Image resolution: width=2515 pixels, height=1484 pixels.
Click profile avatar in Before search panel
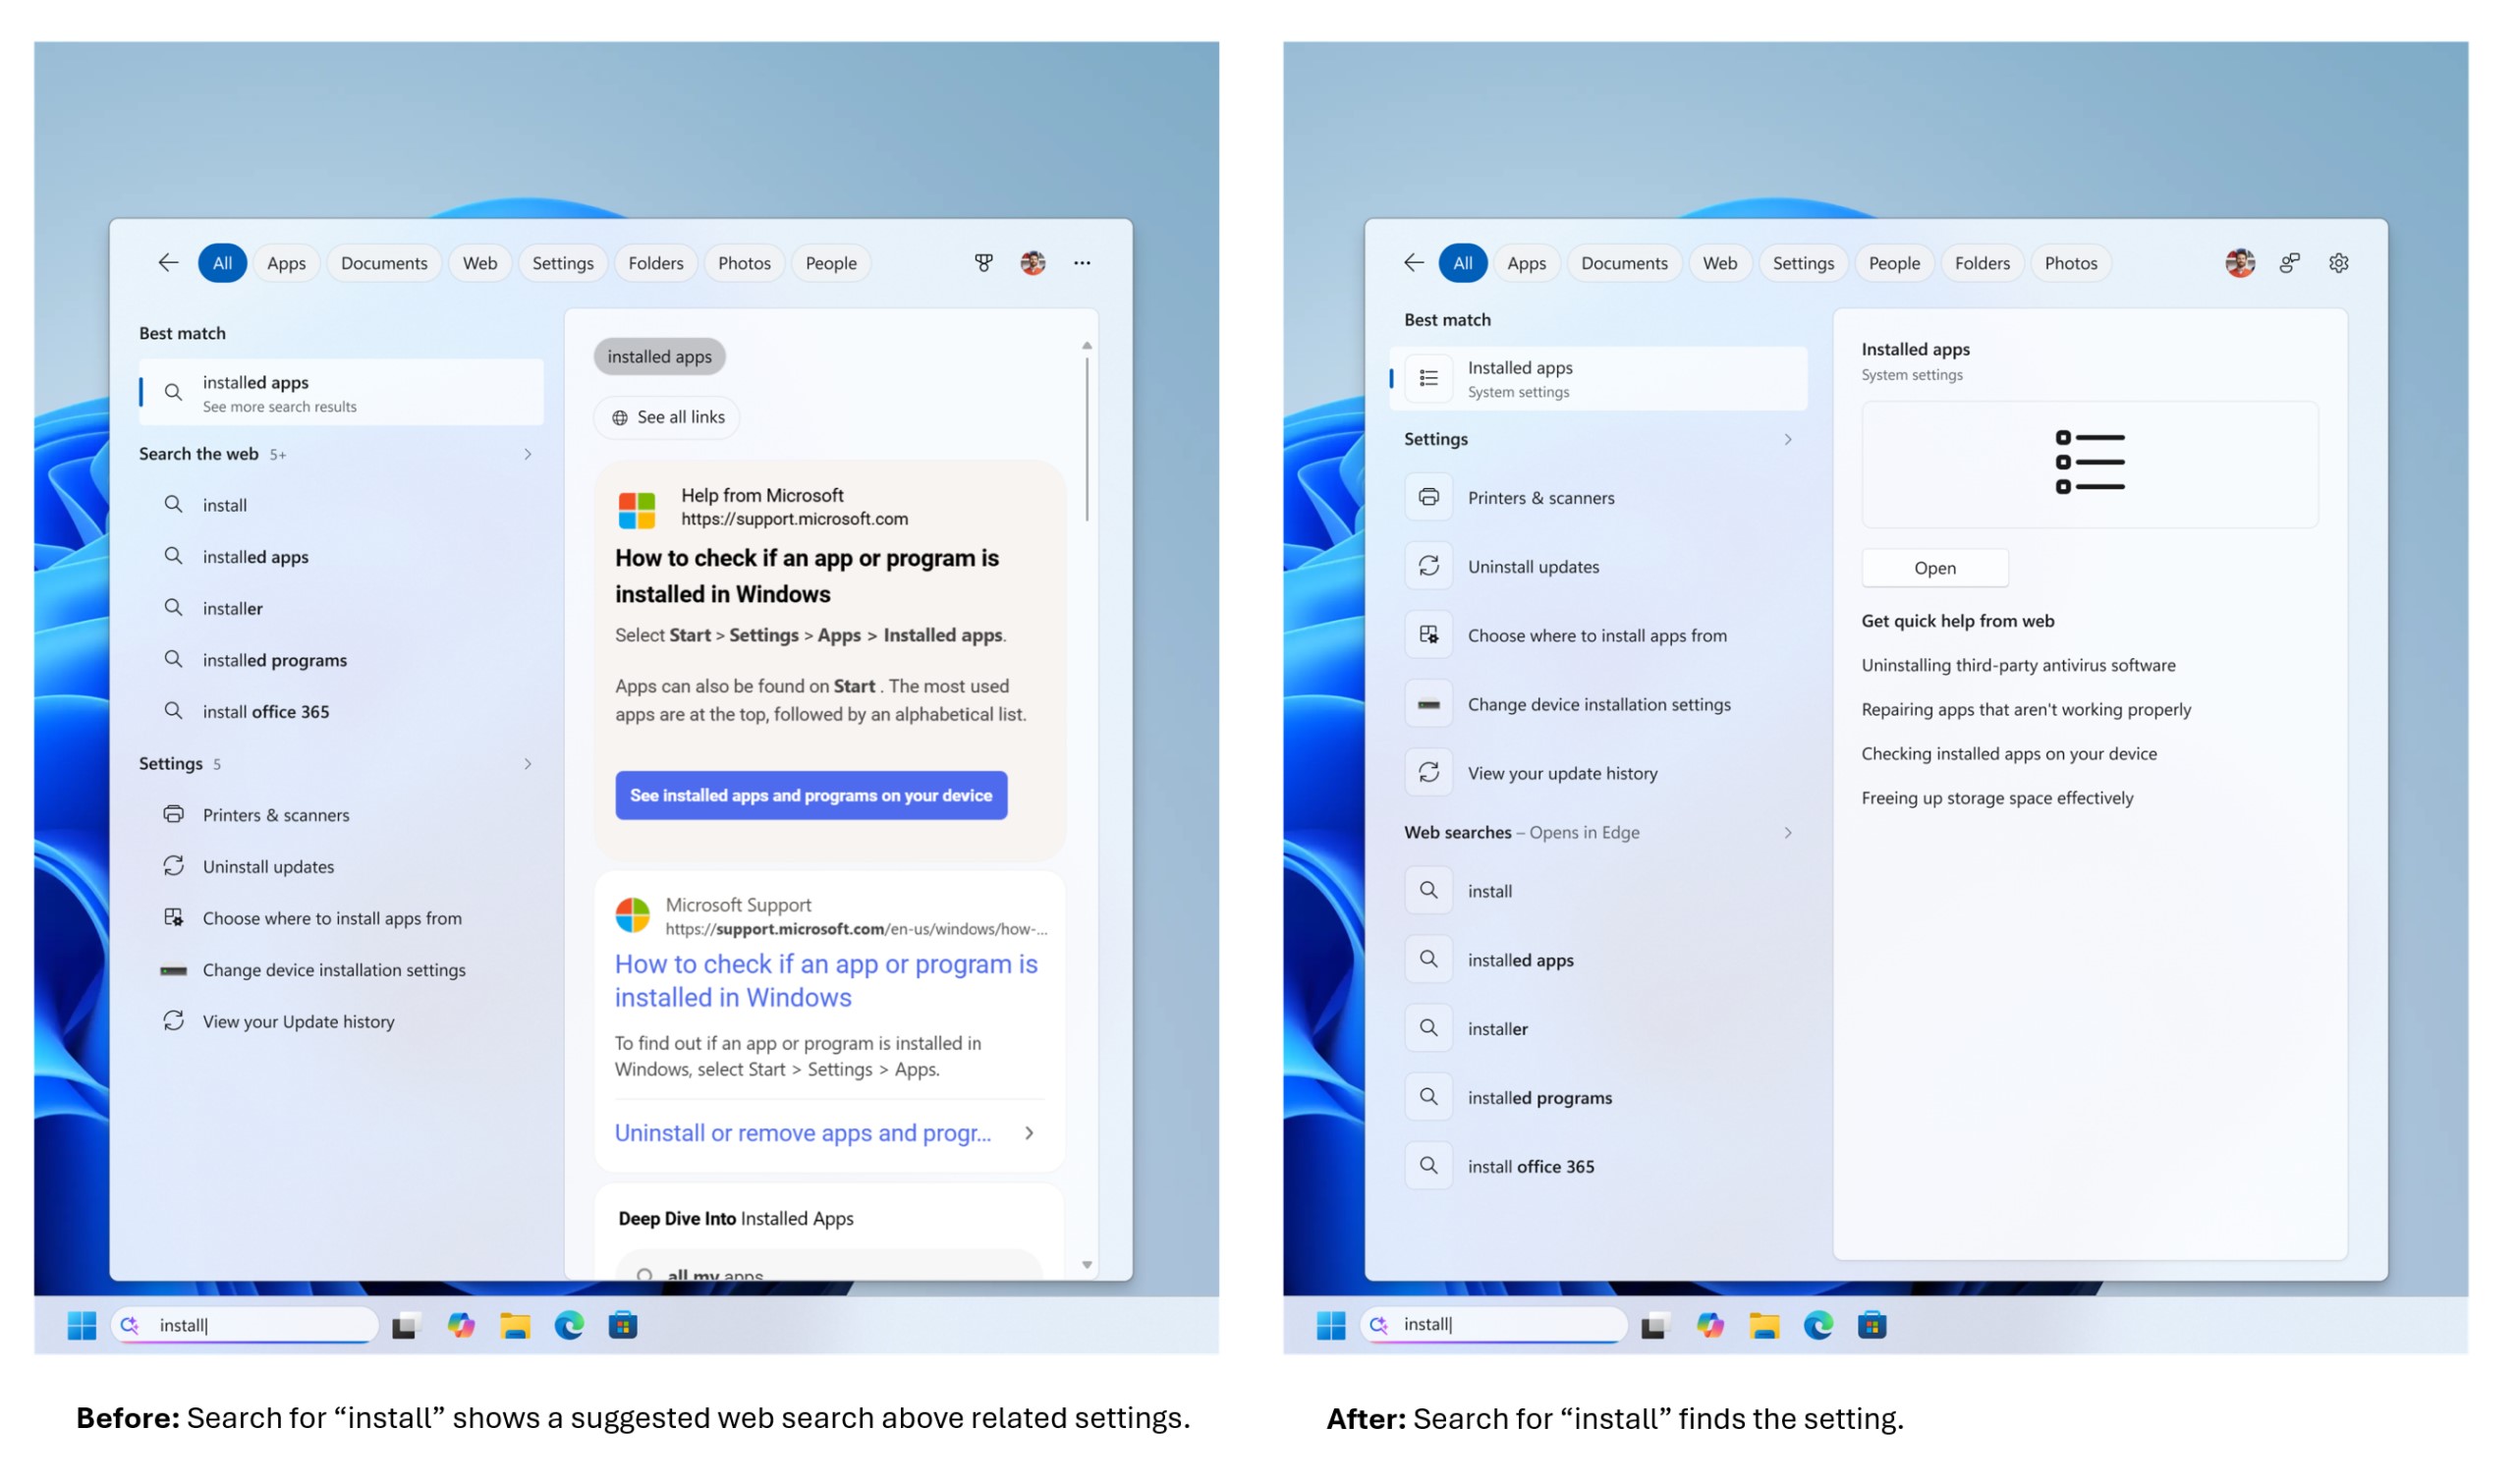(1033, 263)
